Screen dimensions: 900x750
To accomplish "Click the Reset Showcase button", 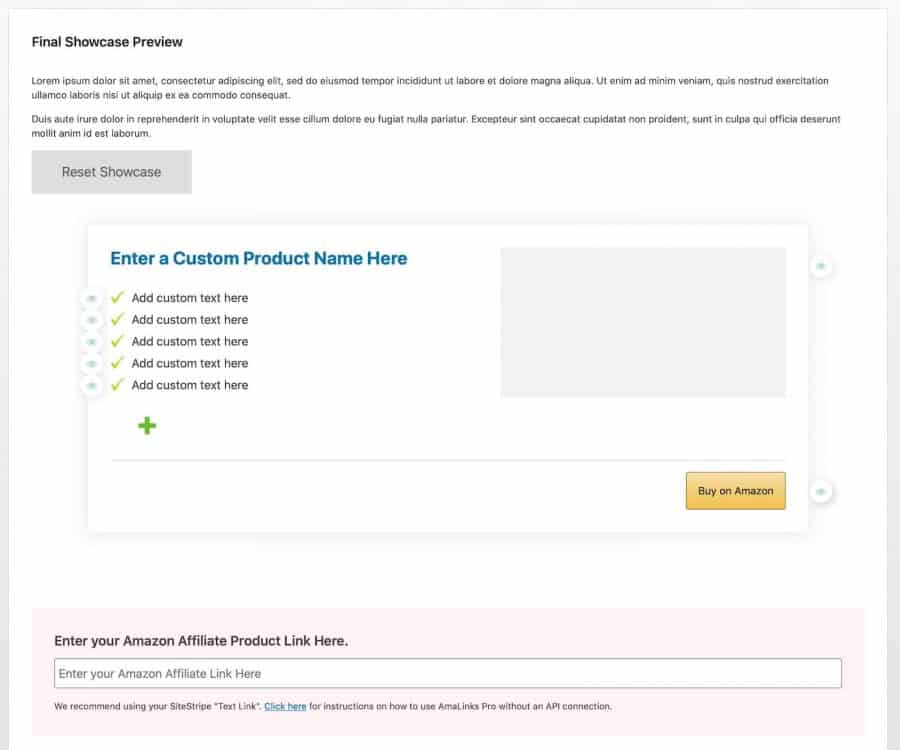I will [111, 172].
